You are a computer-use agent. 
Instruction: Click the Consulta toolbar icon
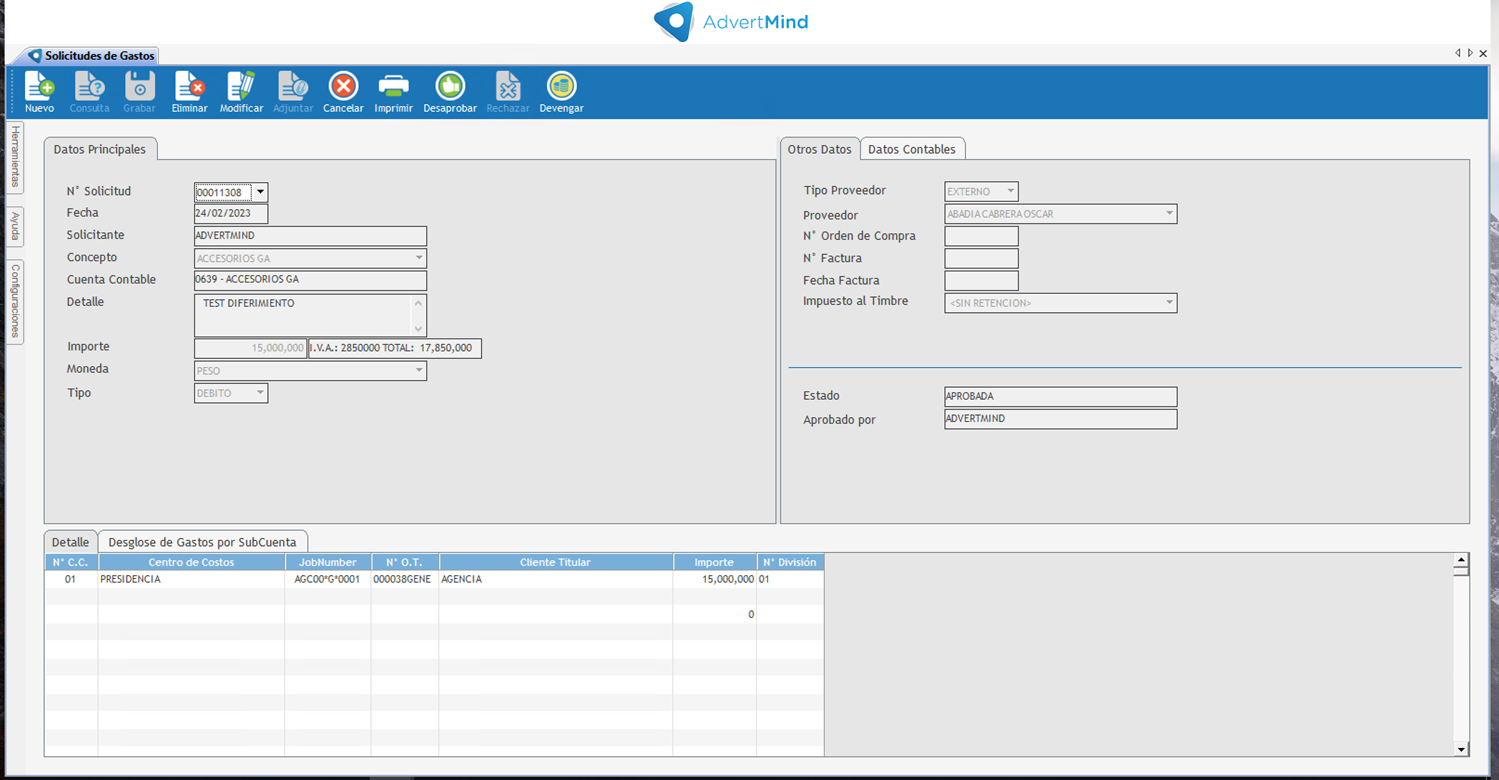pyautogui.click(x=89, y=92)
